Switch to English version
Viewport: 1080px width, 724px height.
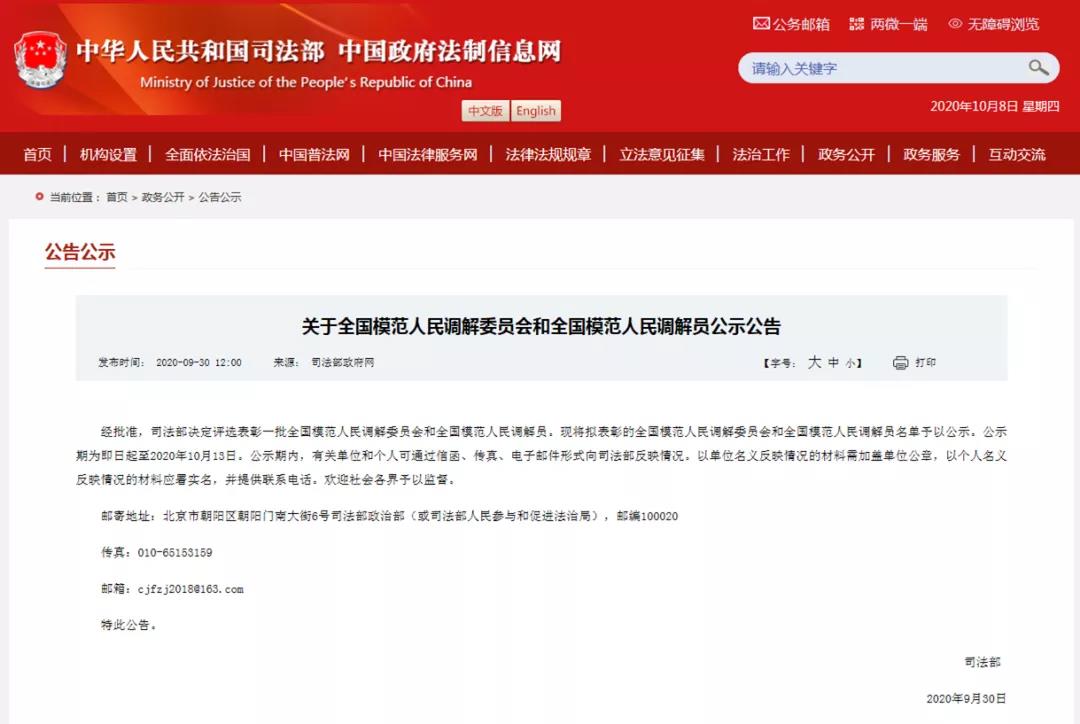[x=536, y=111]
